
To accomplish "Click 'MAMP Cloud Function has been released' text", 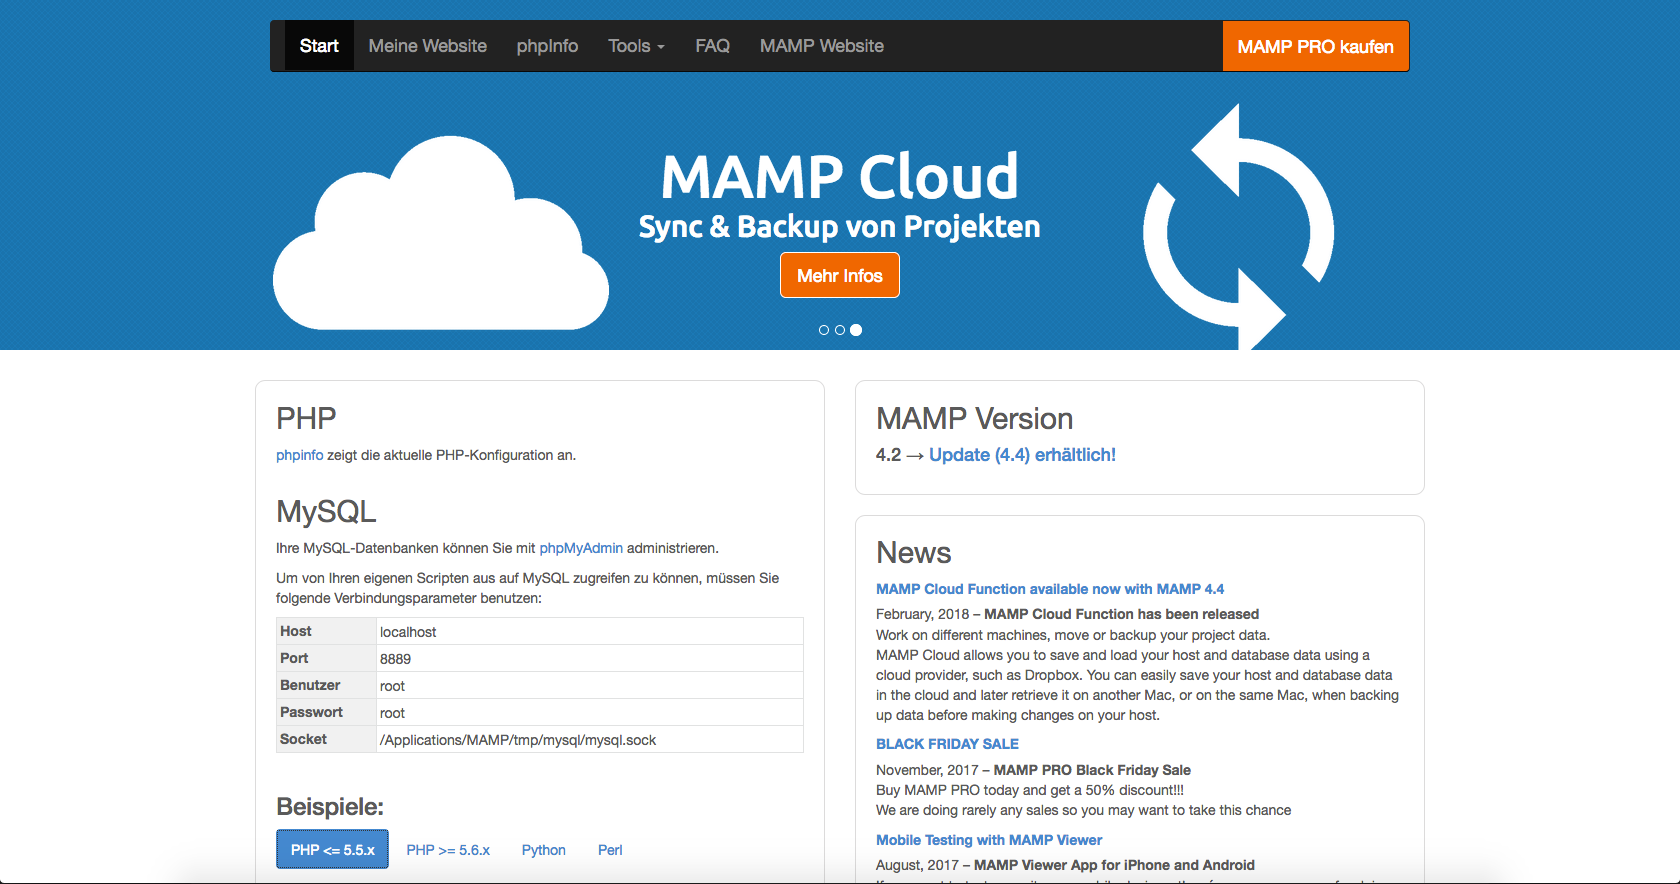I will pos(1121,614).
